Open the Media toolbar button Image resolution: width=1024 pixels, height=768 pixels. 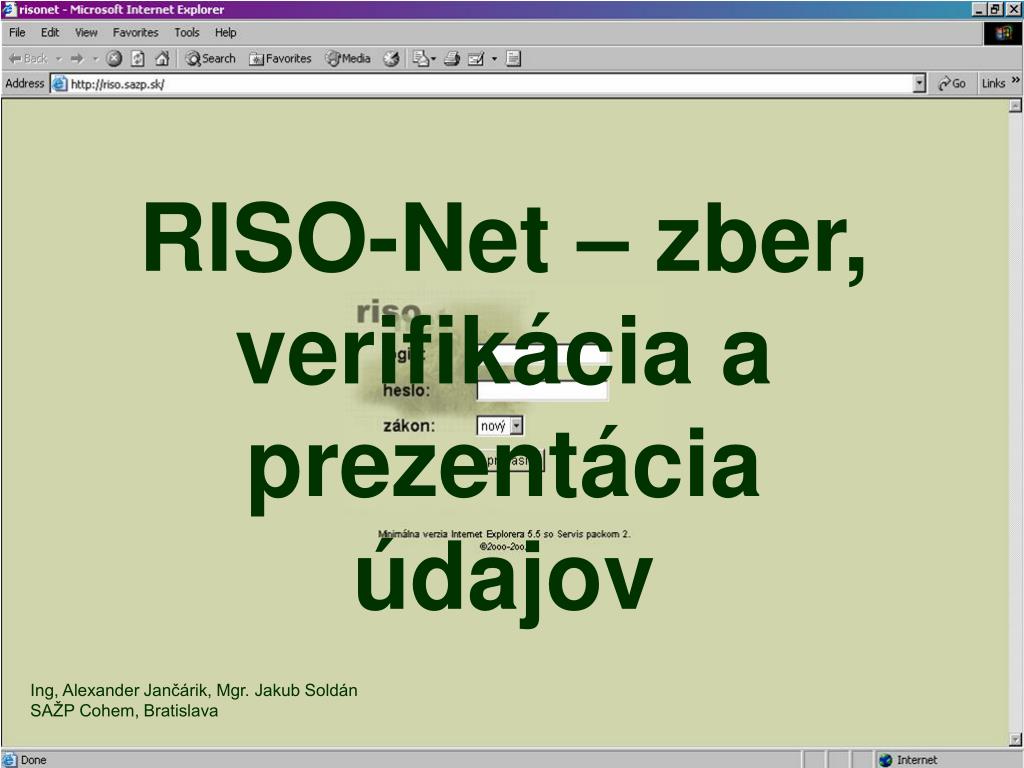(x=348, y=59)
